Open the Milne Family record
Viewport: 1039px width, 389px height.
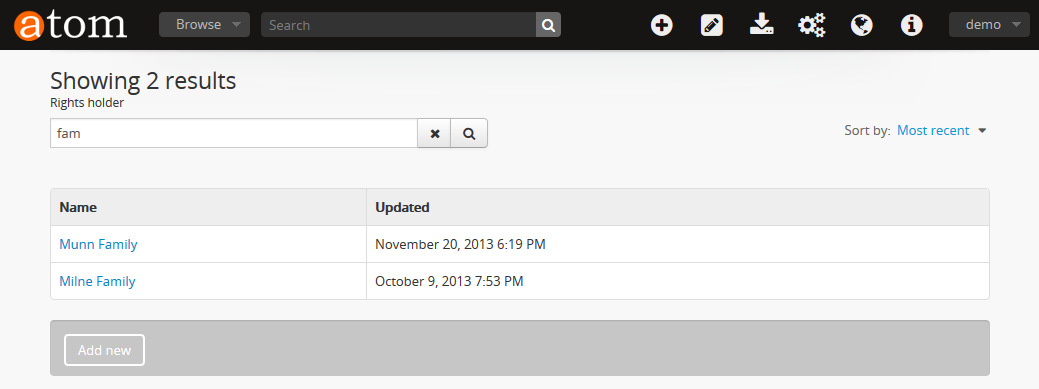coord(97,281)
